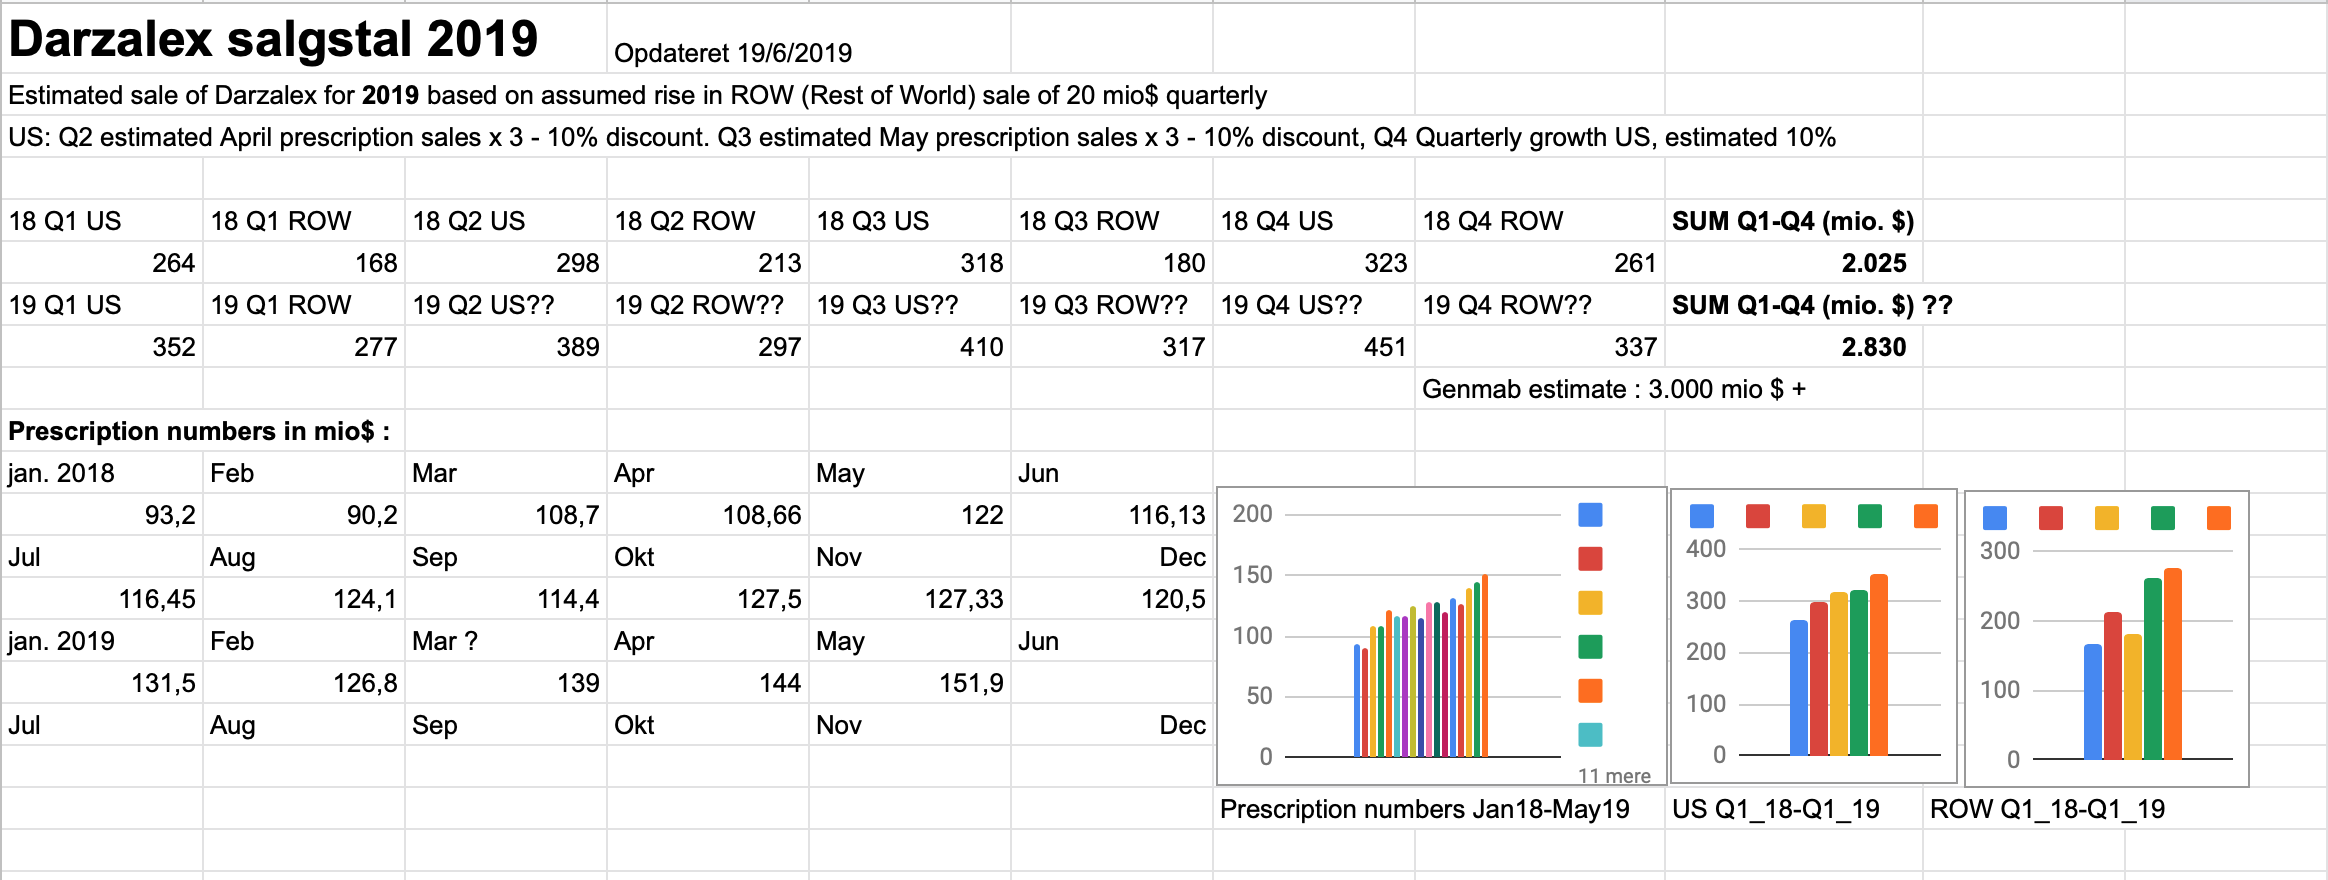This screenshot has height=880, width=2328.
Task: Select the '18 Q1 US' header cell
Action: pos(102,220)
